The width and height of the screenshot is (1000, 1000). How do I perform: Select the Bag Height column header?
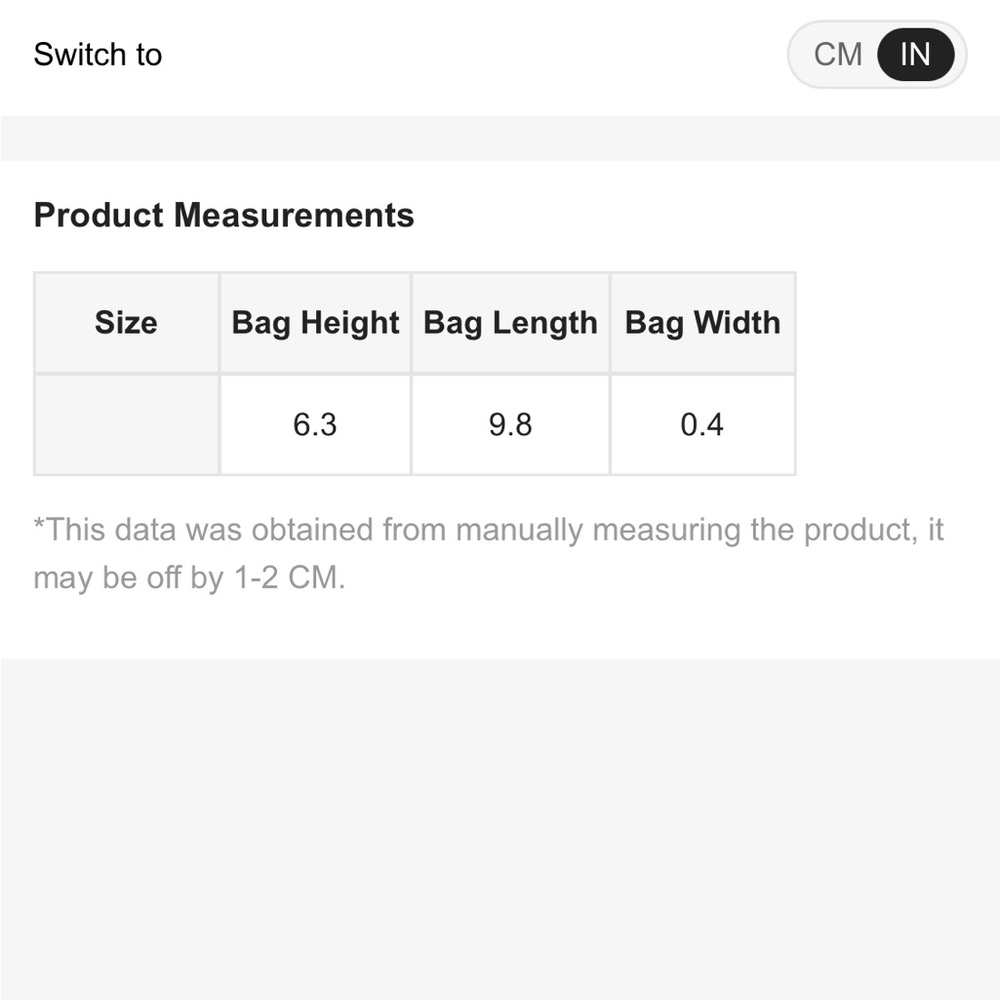pyautogui.click(x=315, y=323)
